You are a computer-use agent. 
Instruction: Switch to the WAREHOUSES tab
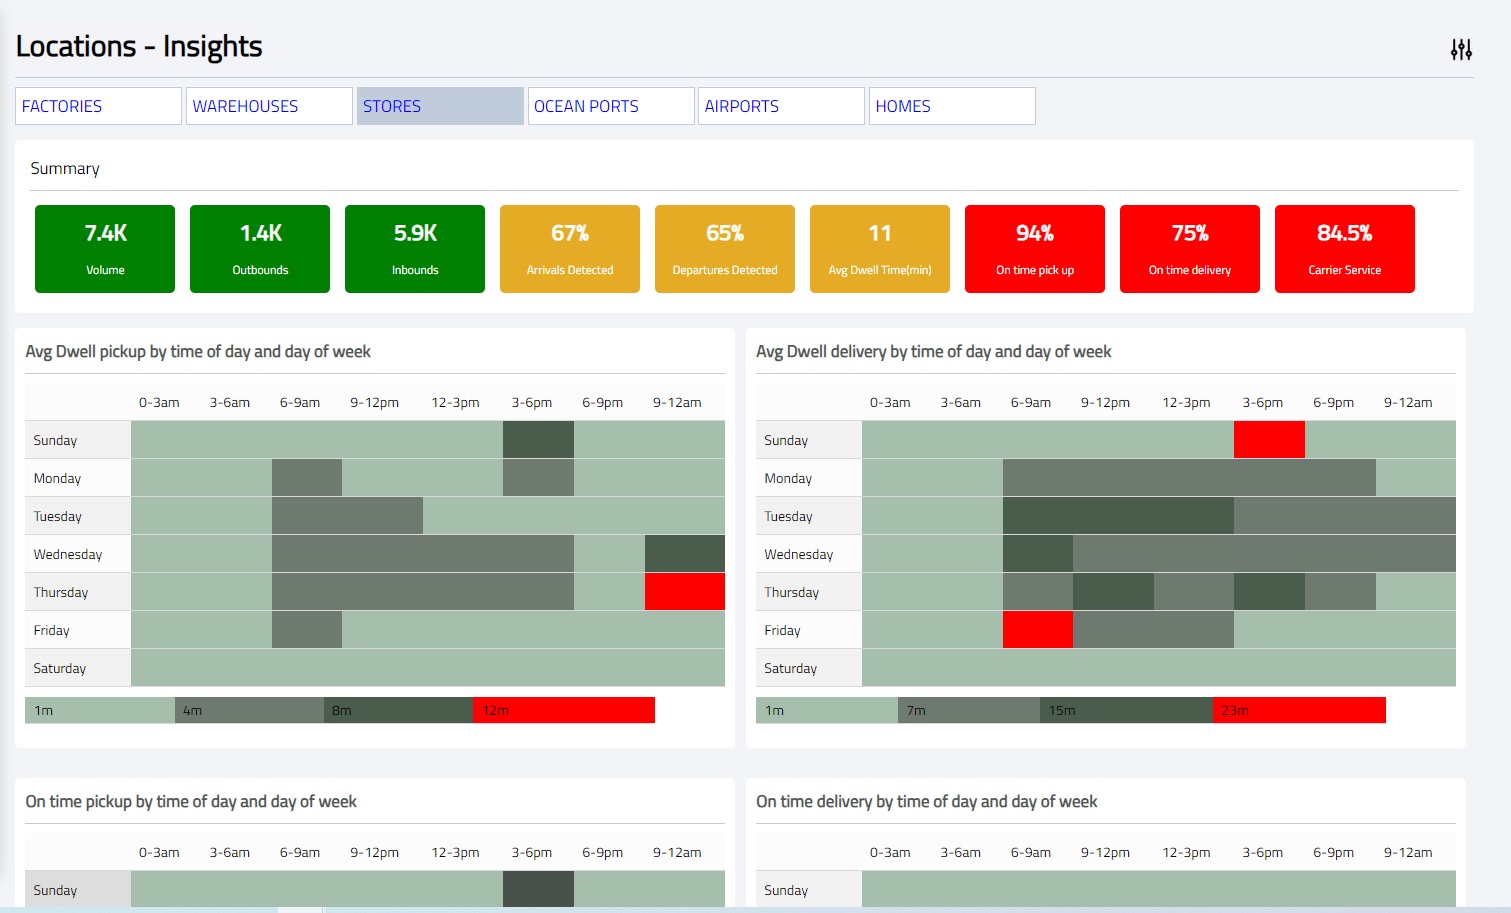coord(269,106)
